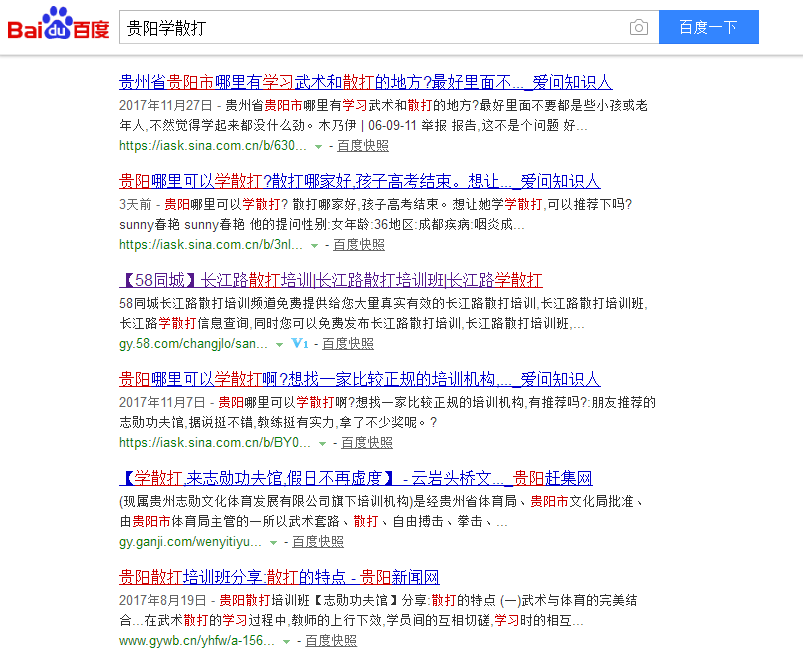The width and height of the screenshot is (803, 659).
Task: Expand dropdown arrow next to gy.ganji.com/wenyitiyu
Action: point(273,543)
